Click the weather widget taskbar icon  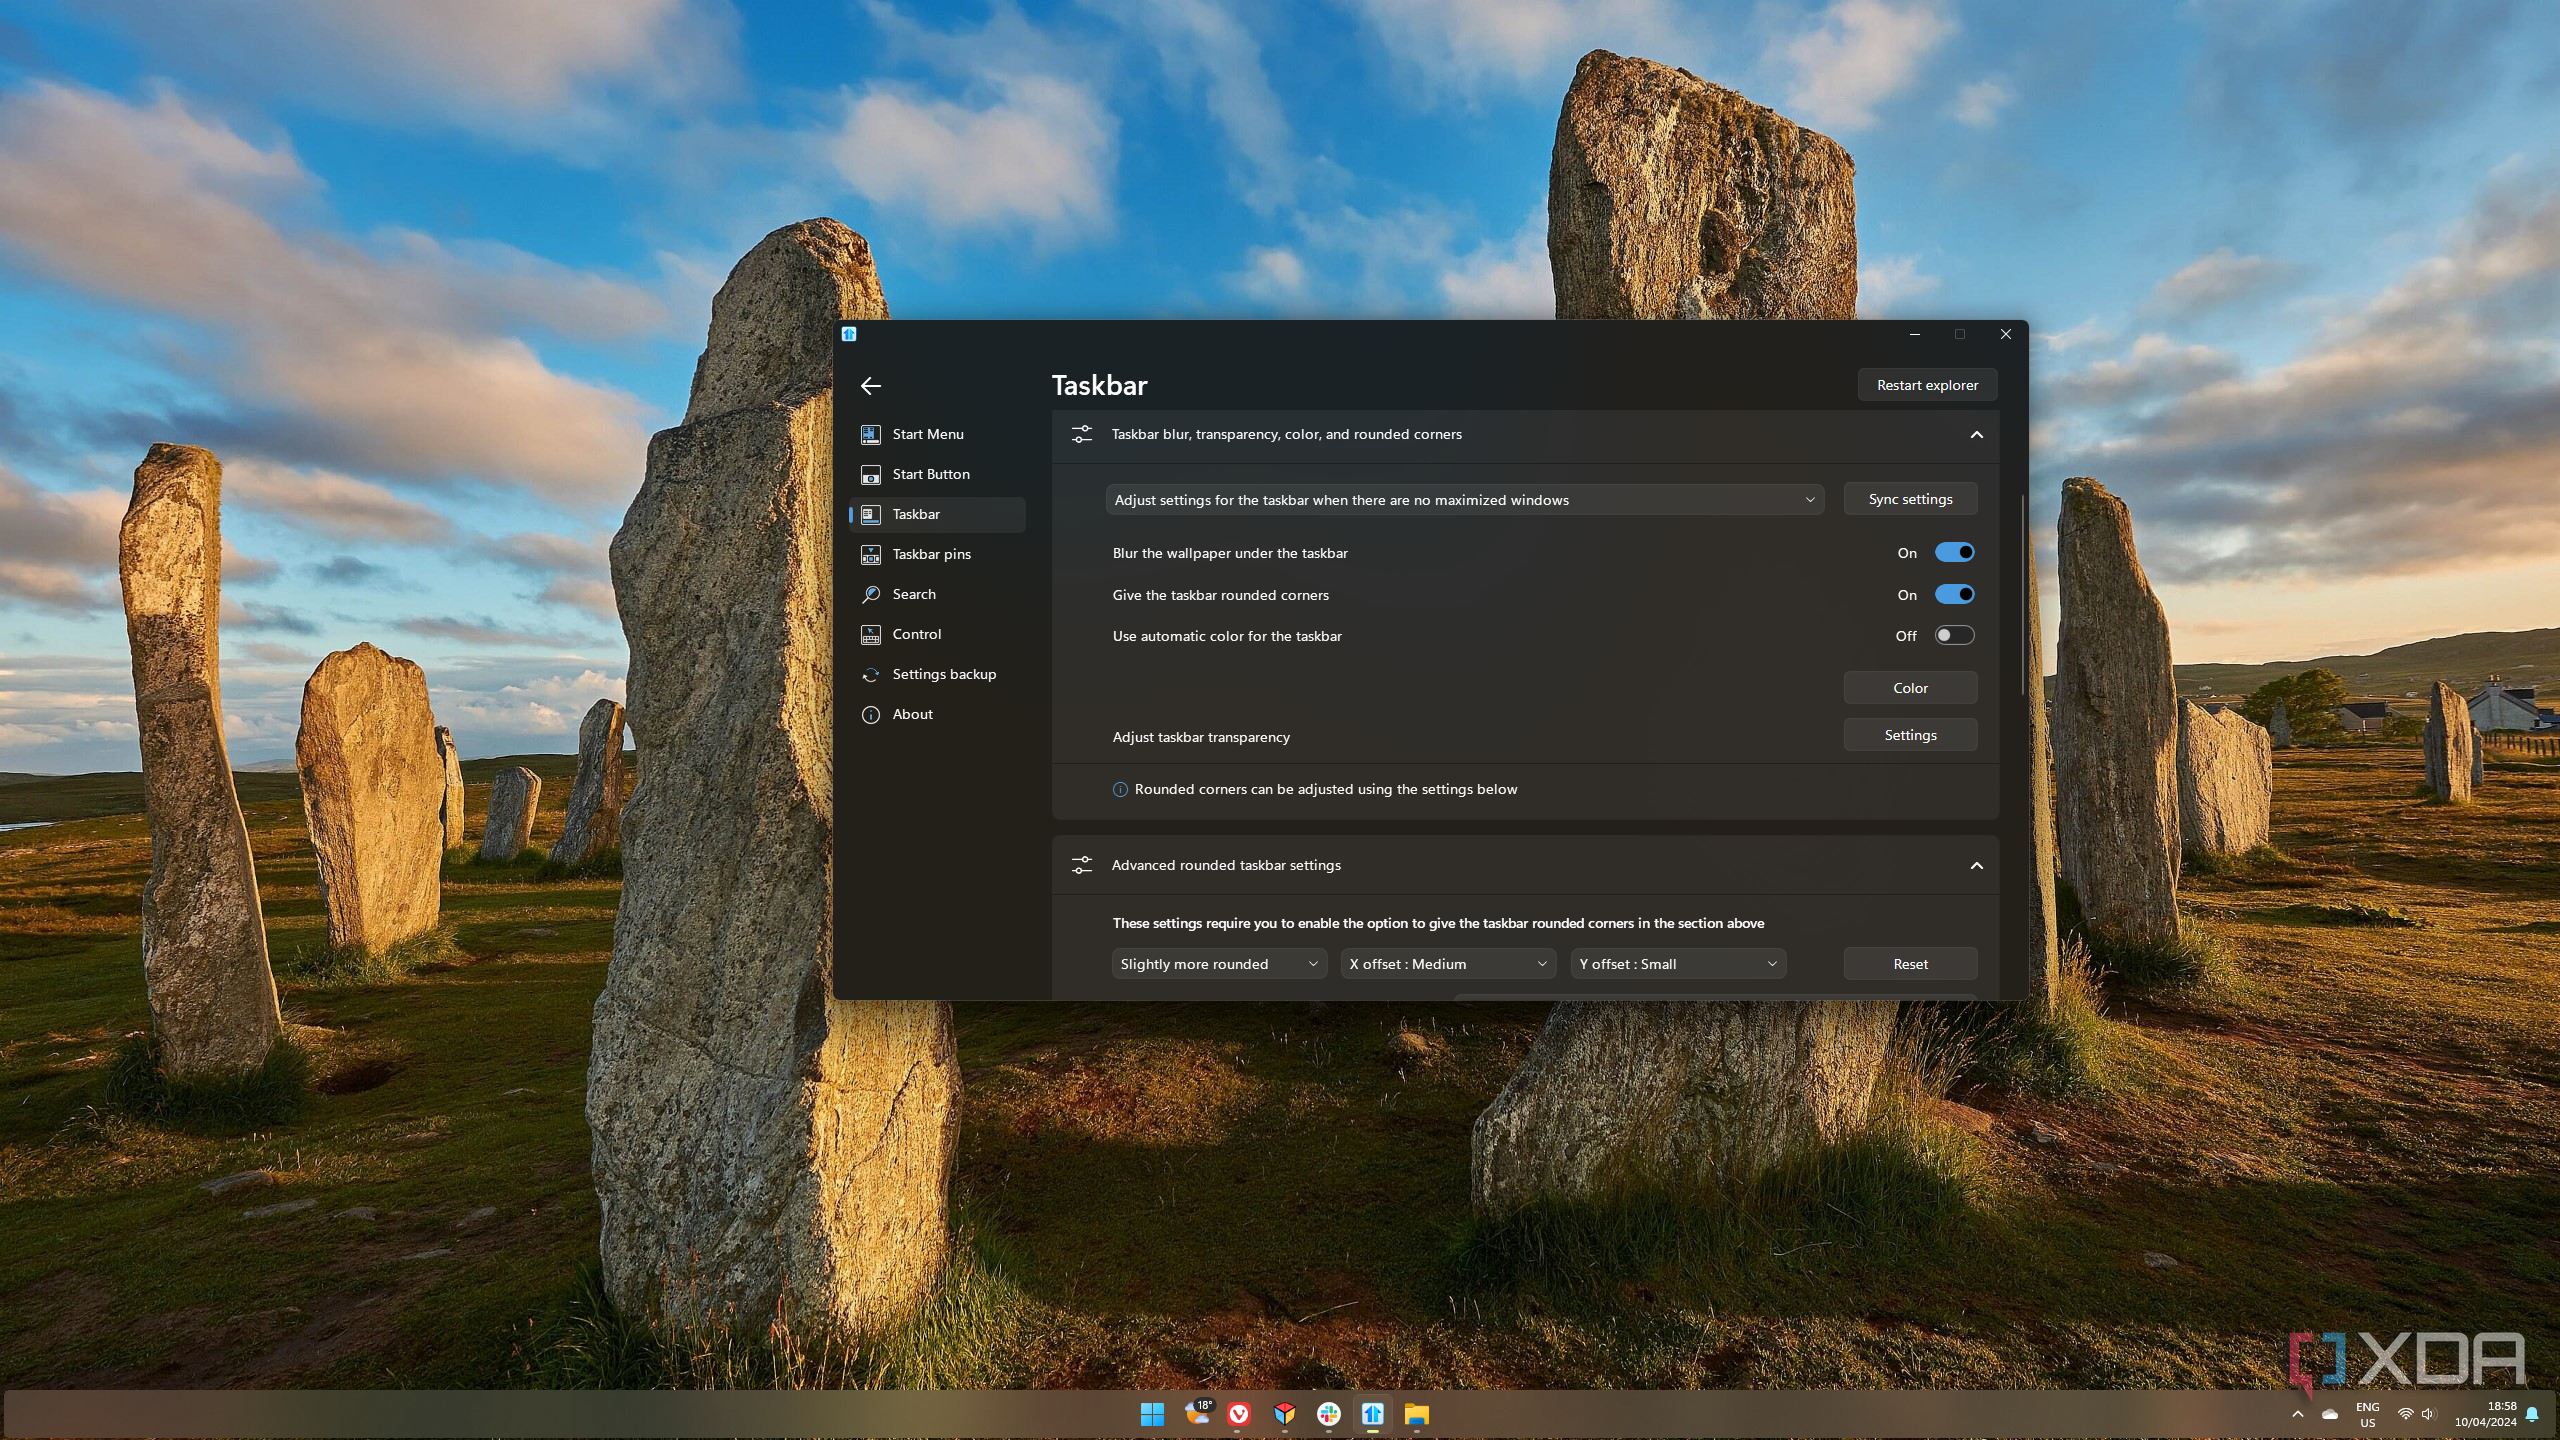pyautogui.click(x=1197, y=1412)
